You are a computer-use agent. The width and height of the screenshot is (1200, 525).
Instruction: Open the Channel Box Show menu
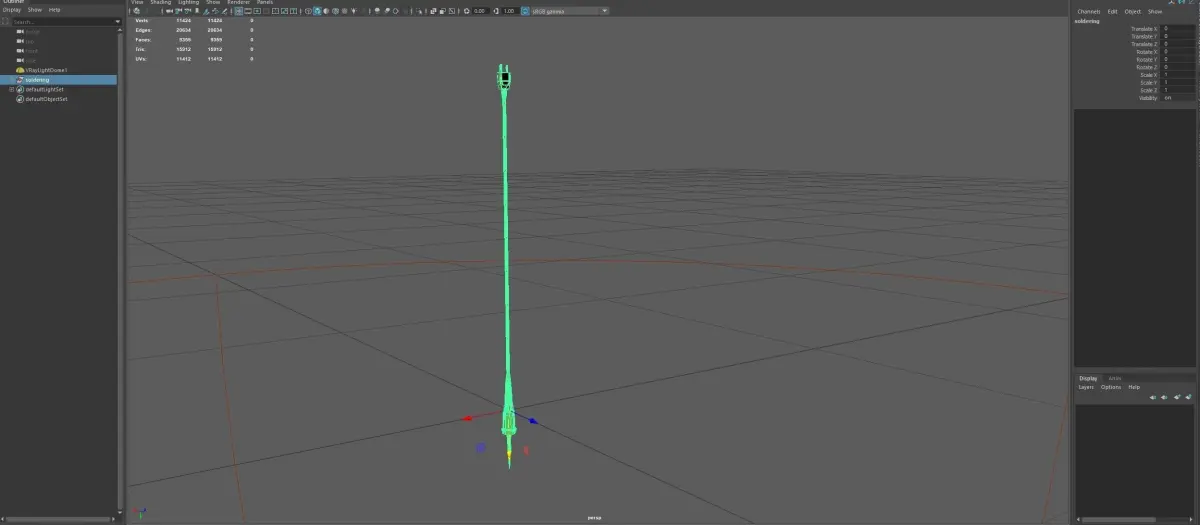tap(1155, 11)
